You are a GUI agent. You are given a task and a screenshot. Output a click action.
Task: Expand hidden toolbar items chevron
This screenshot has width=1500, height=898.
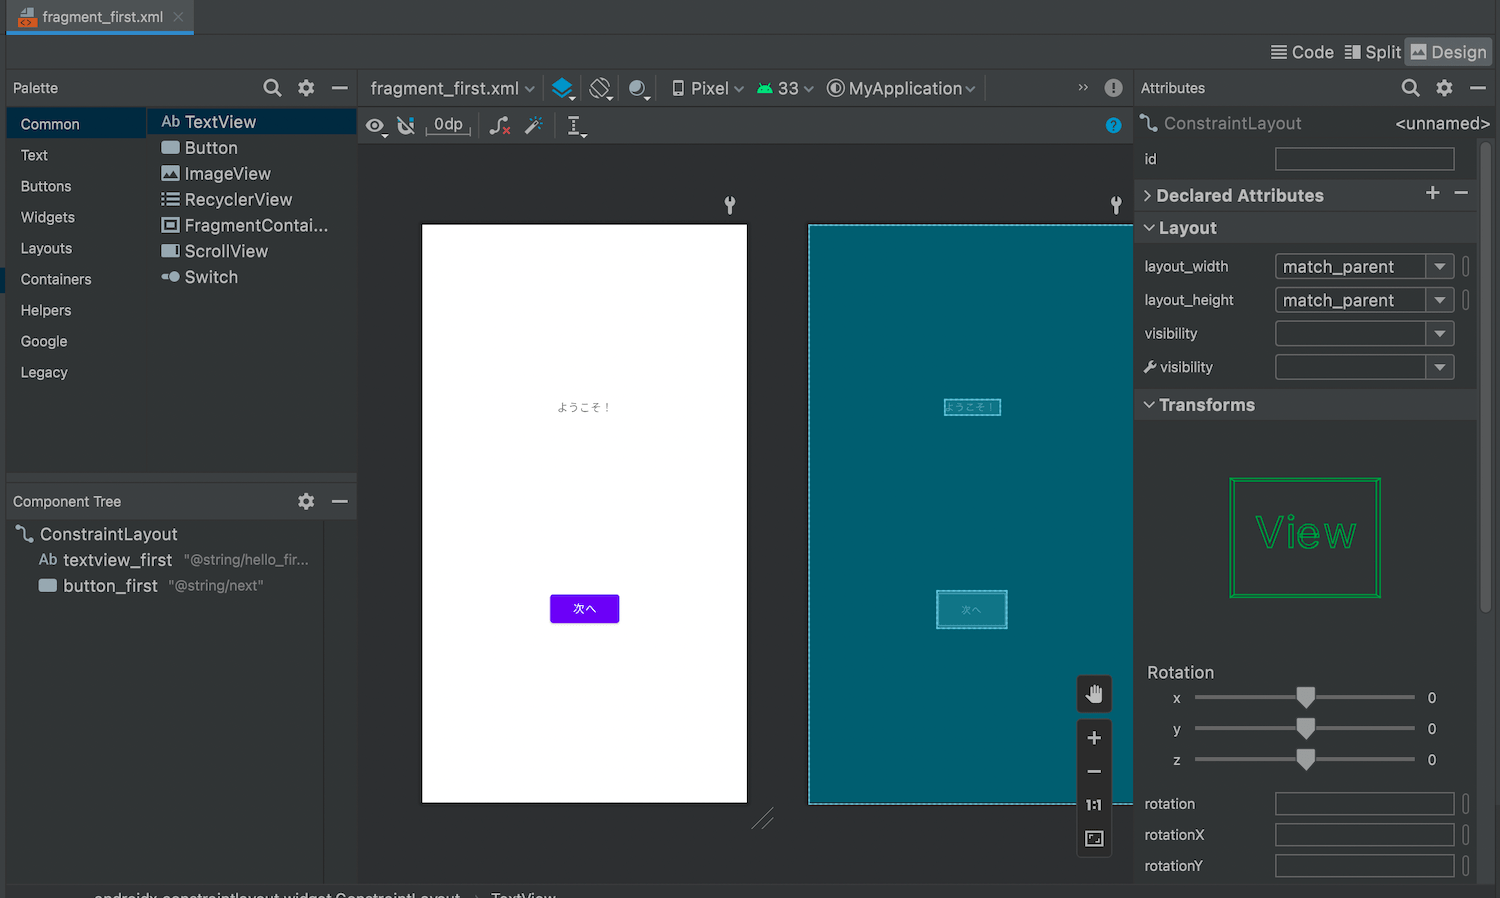click(x=1083, y=88)
